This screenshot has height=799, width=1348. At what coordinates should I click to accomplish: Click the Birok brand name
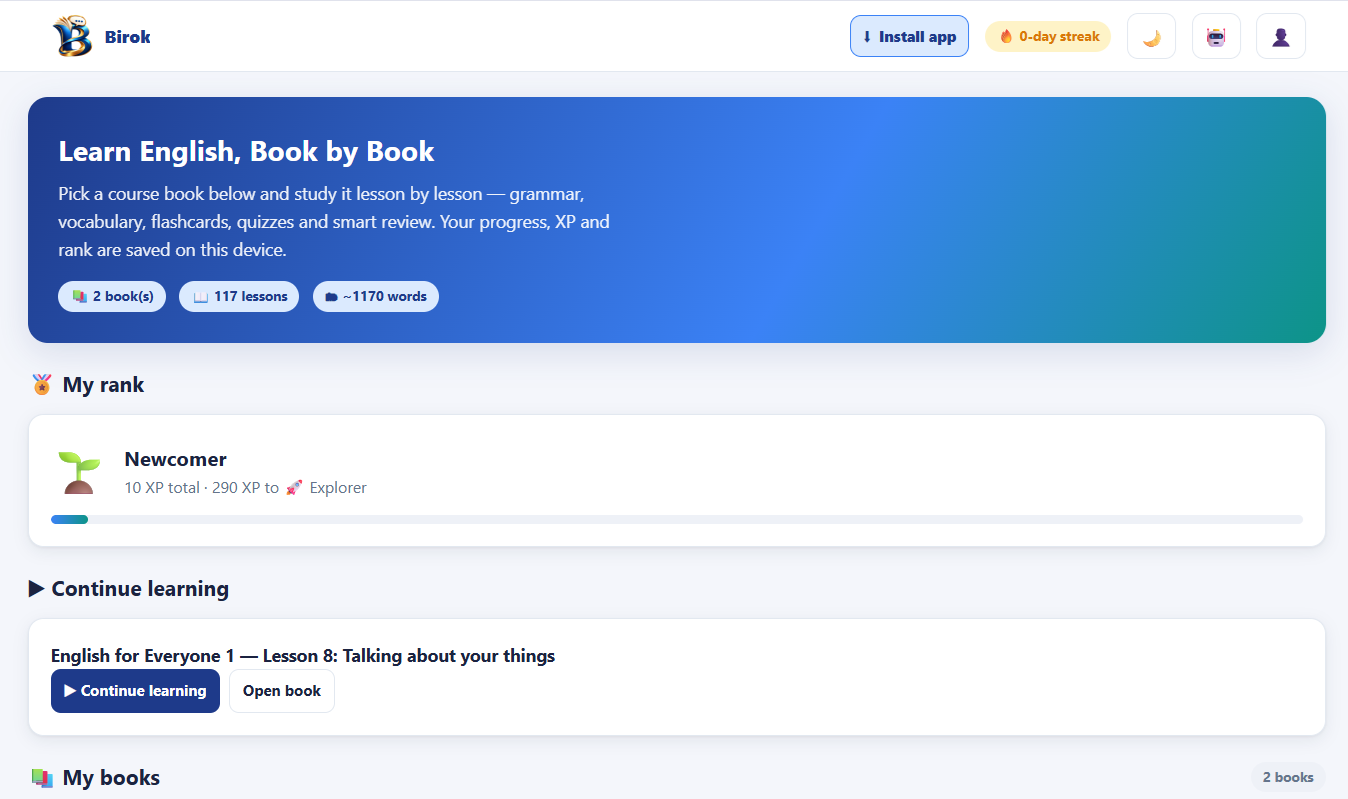click(128, 37)
